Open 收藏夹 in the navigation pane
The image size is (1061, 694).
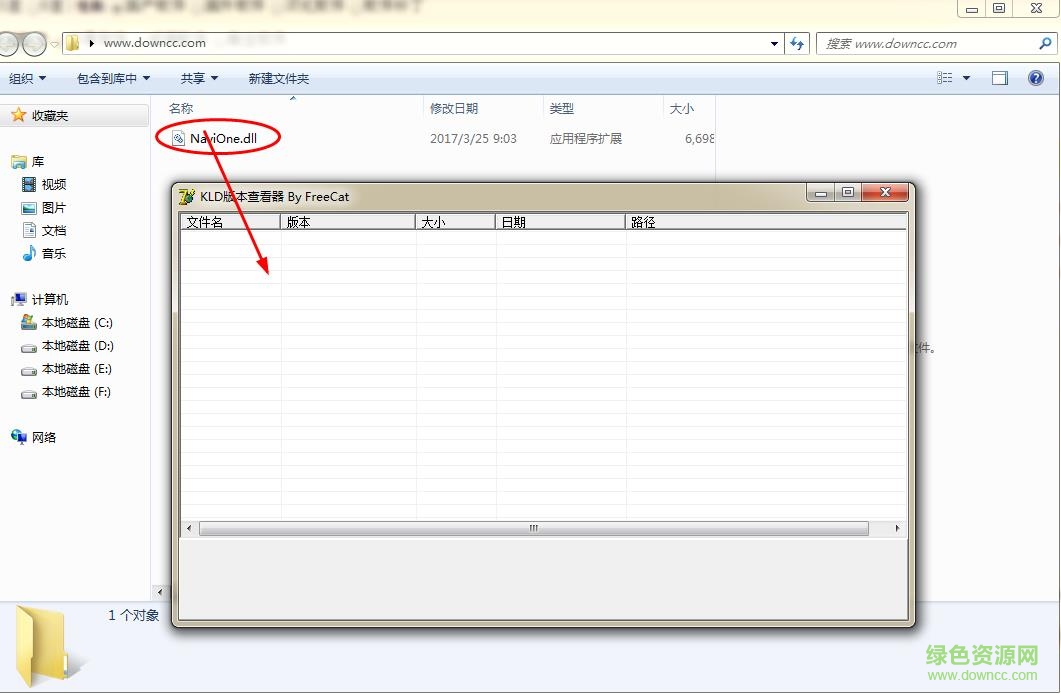click(49, 116)
